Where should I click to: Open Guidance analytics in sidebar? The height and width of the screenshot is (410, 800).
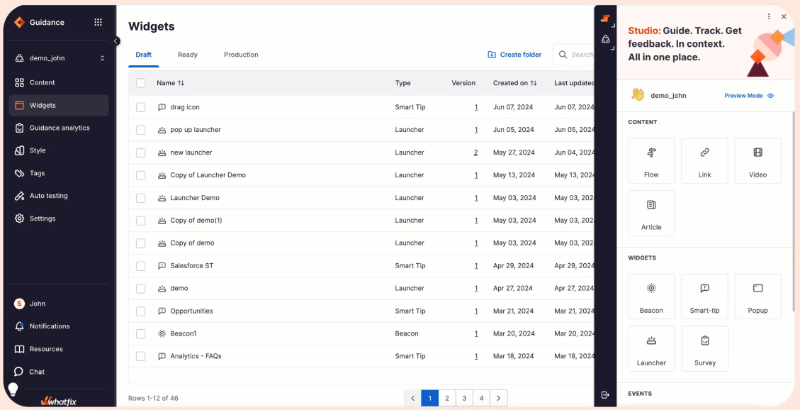click(x=59, y=128)
